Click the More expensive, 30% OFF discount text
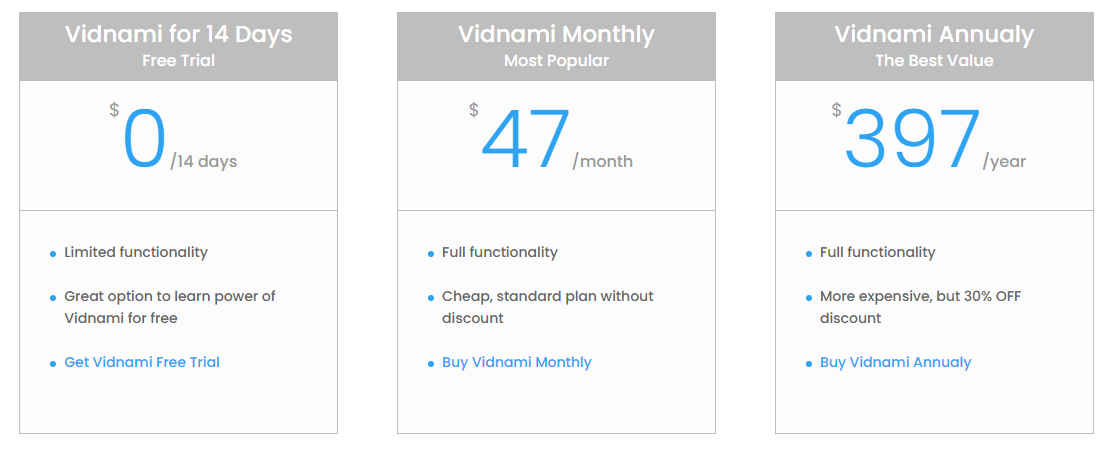 [920, 307]
